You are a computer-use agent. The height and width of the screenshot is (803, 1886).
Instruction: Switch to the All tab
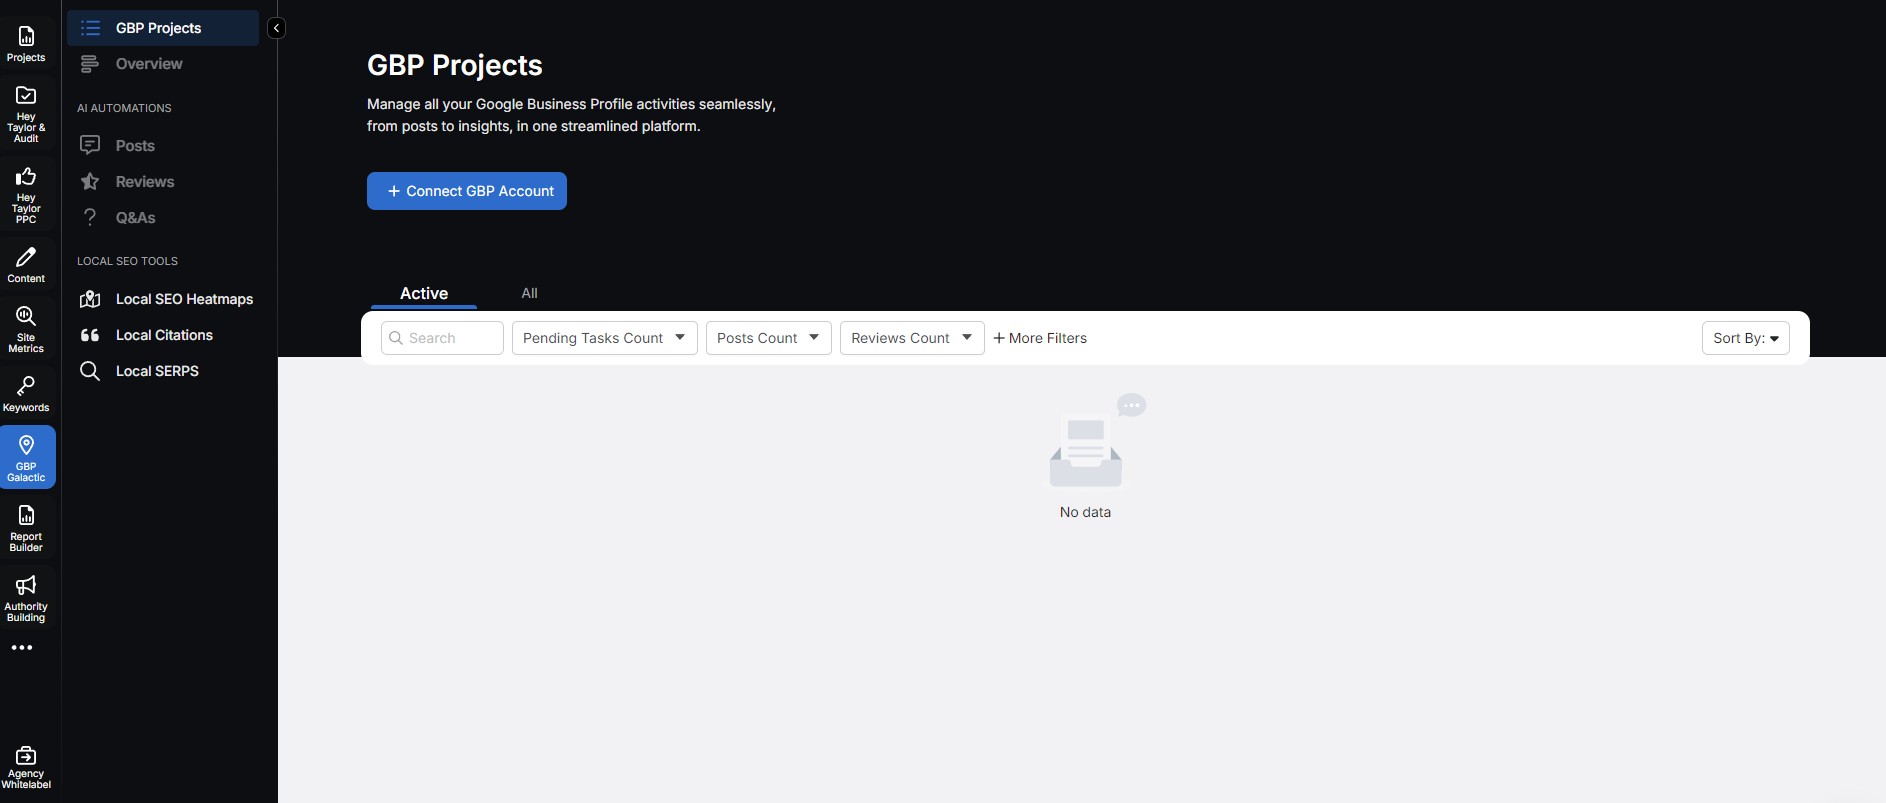point(529,293)
